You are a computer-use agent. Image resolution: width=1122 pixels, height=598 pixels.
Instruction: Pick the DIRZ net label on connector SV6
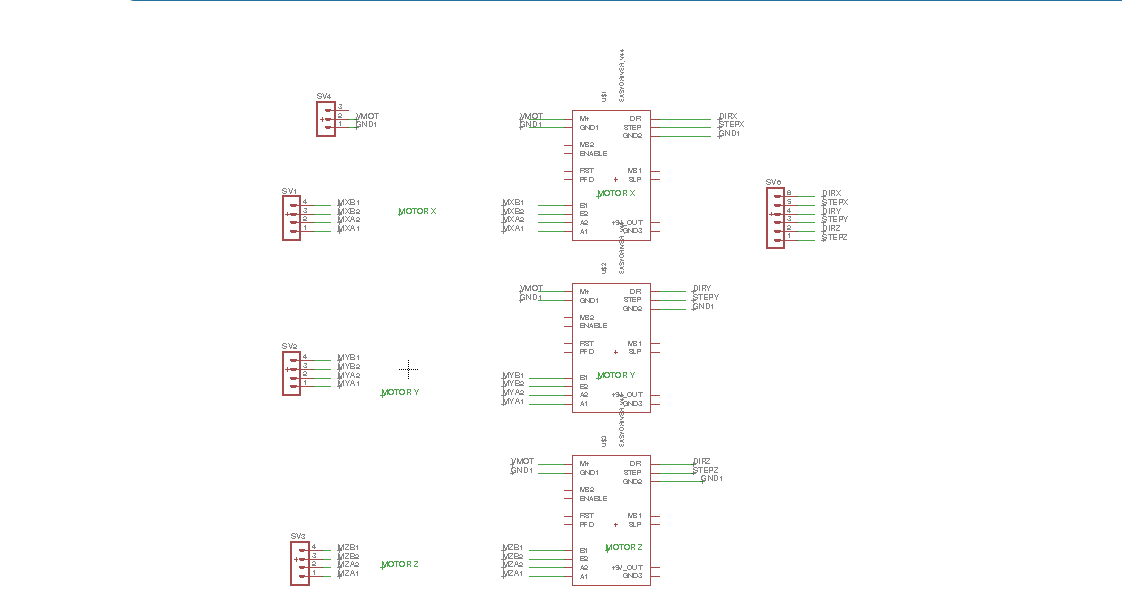point(831,228)
